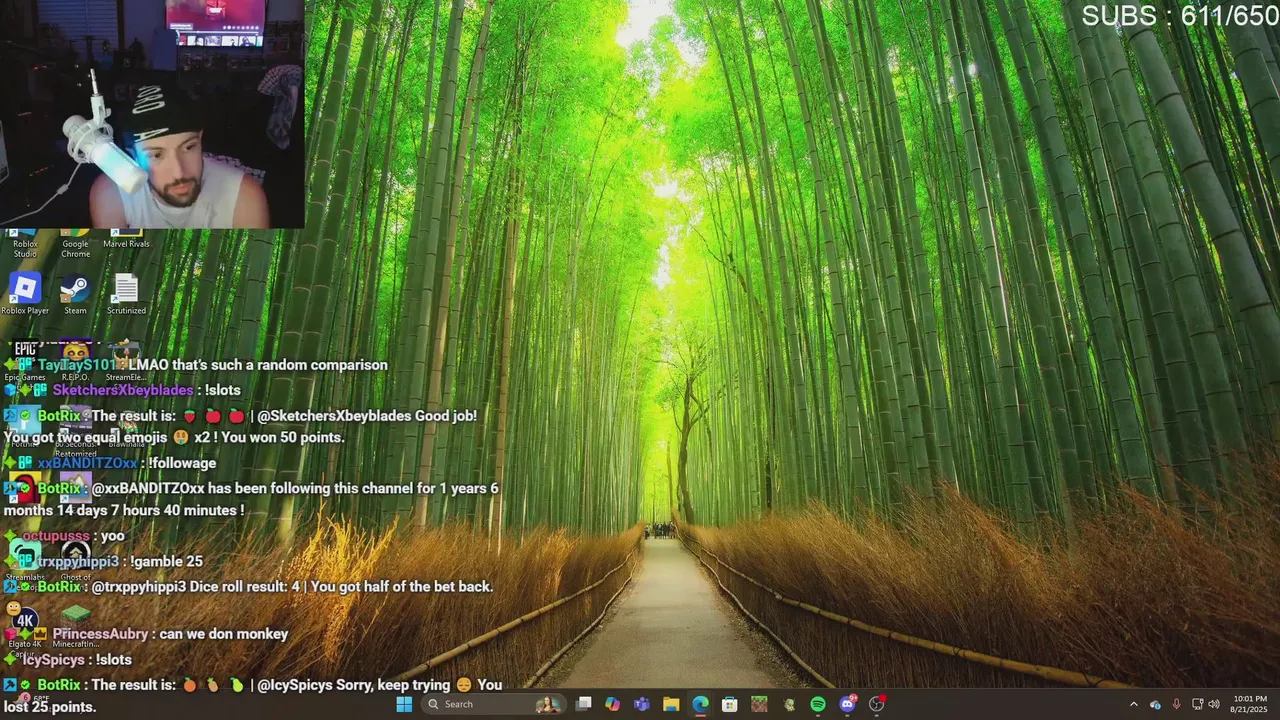
Task: Open Task View on the taskbar
Action: coord(583,704)
